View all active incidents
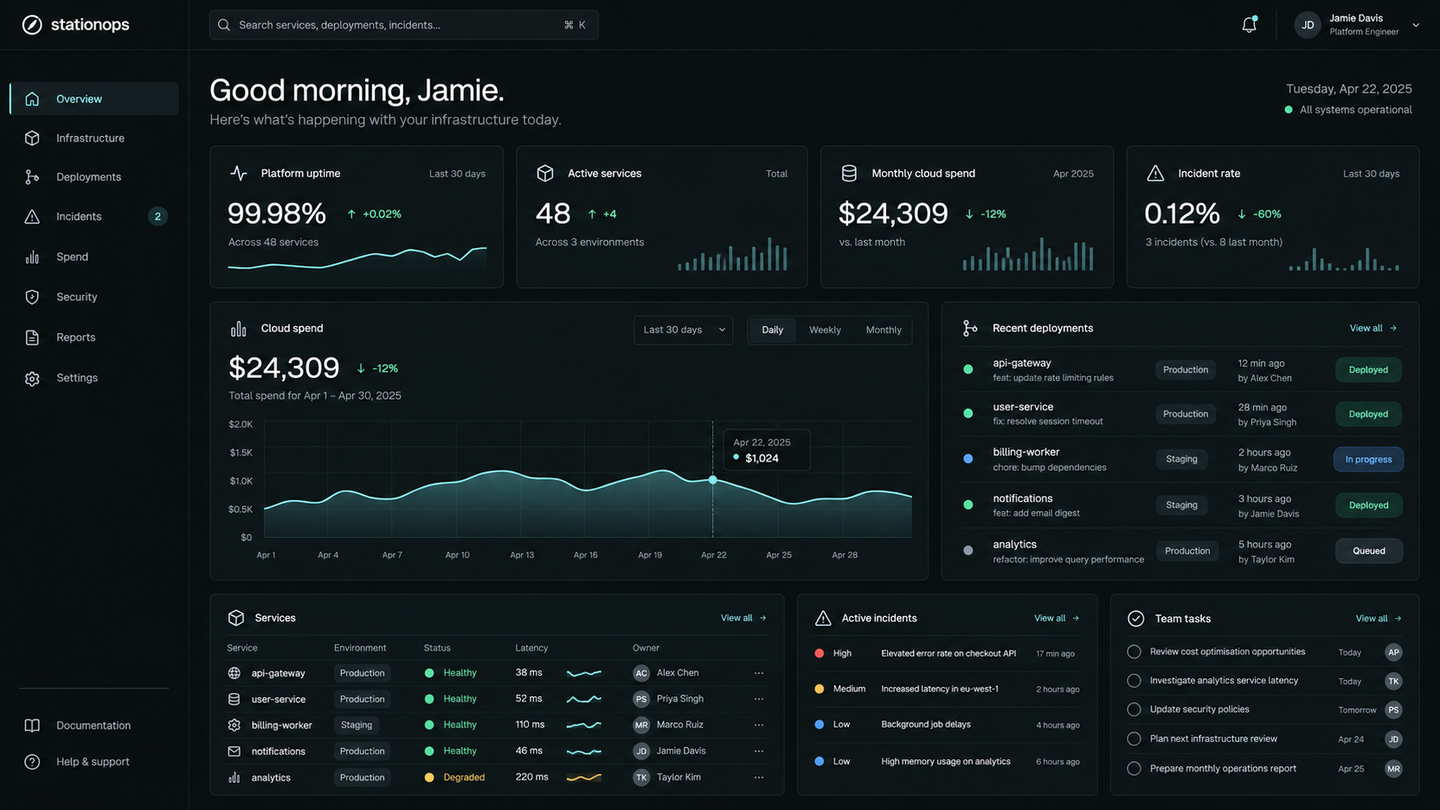This screenshot has height=810, width=1440. tap(1057, 618)
